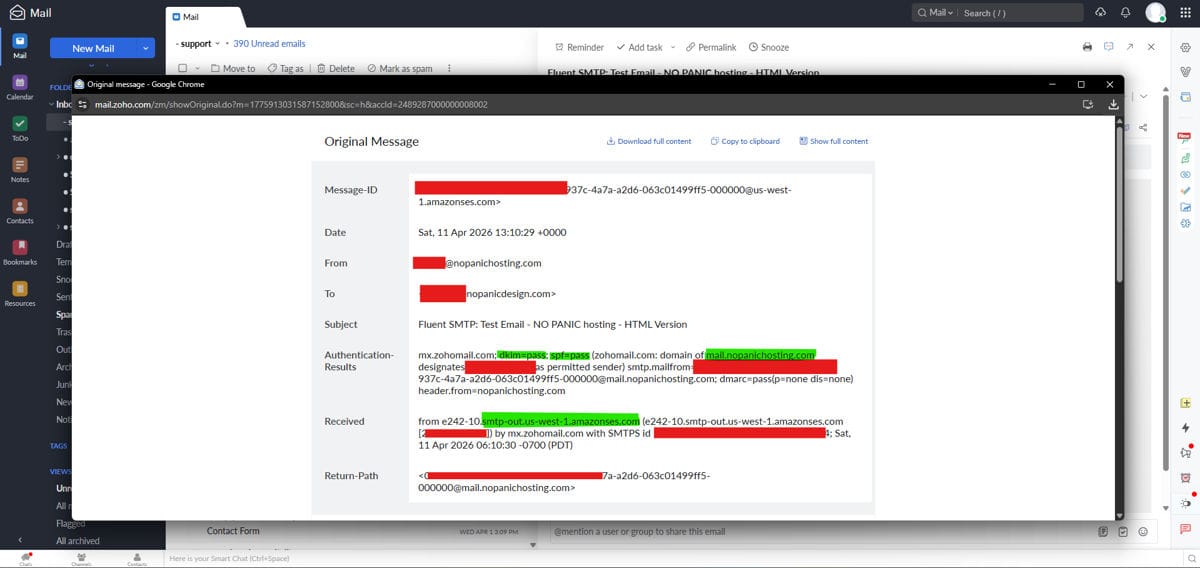Tick the select-all checkbox in the mail list

coord(183,68)
